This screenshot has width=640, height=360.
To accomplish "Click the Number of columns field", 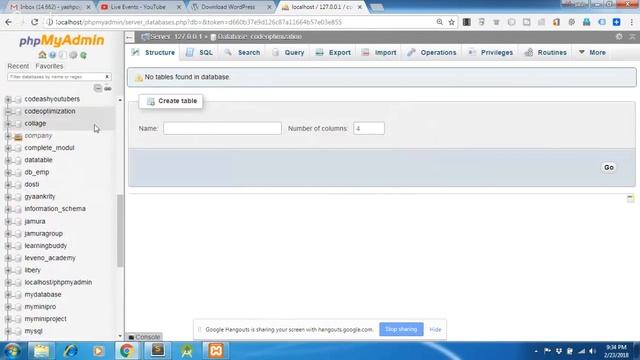I will 369,128.
